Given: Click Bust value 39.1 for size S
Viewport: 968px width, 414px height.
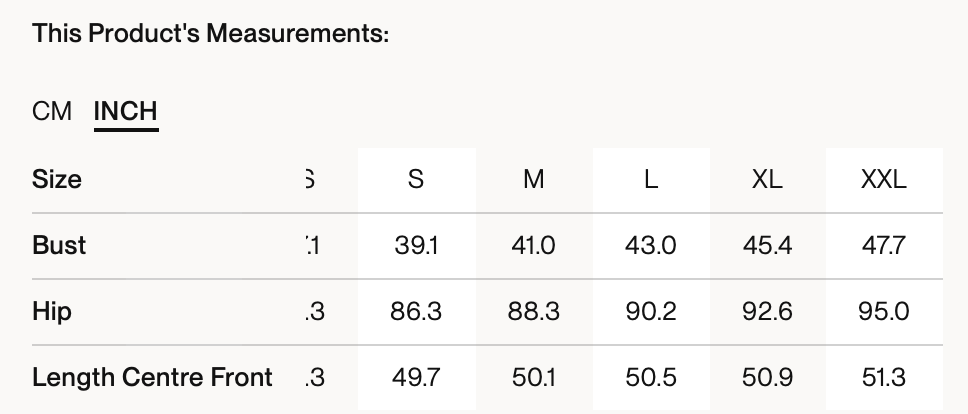Looking at the screenshot, I should click(416, 246).
